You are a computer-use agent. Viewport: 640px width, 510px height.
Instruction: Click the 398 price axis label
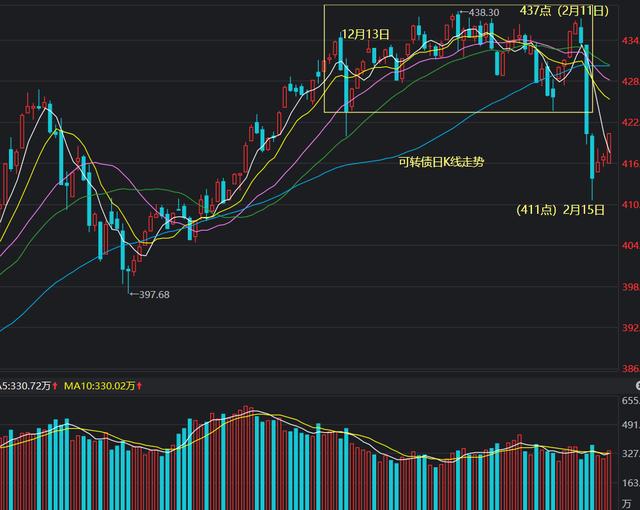(x=629, y=287)
